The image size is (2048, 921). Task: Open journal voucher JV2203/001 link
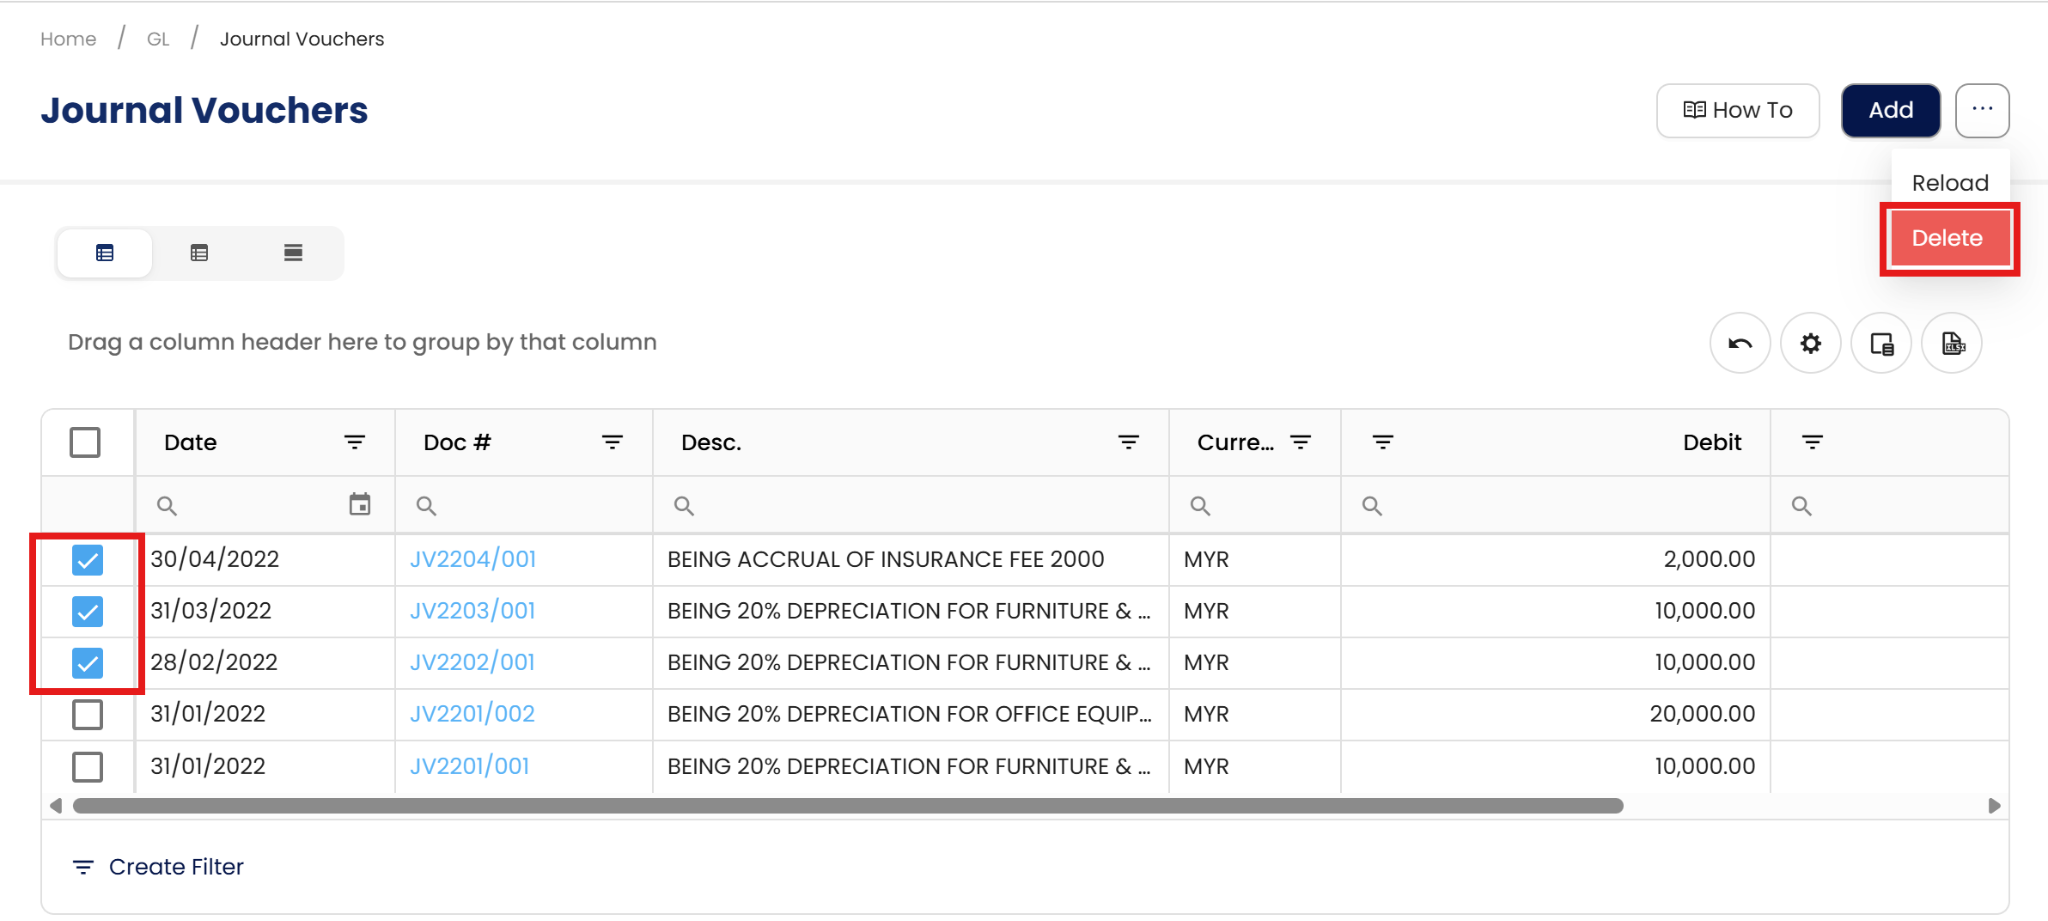(472, 611)
